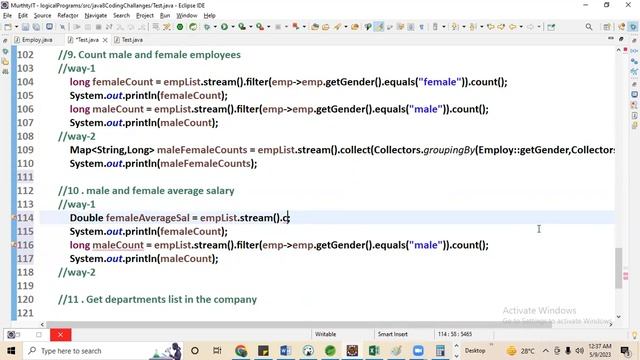This screenshot has height=360, width=640.
Task: Click the horizontal scrollbar of the editor
Action: tap(299, 324)
